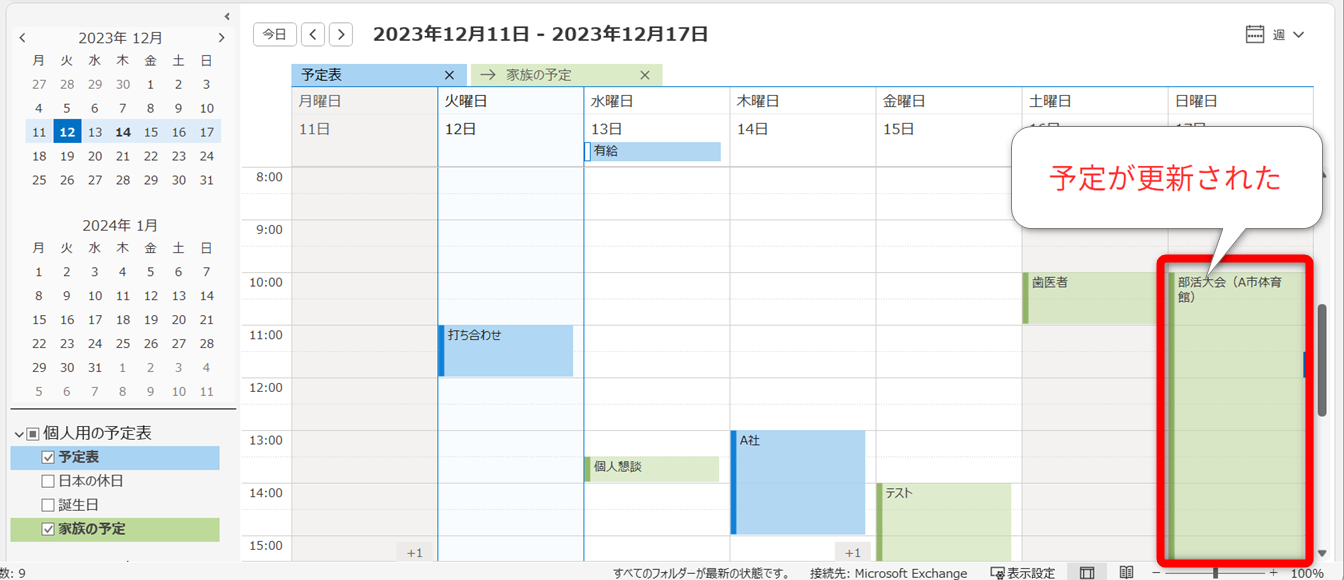Expand the +1 more items on Thursday

click(x=852, y=552)
